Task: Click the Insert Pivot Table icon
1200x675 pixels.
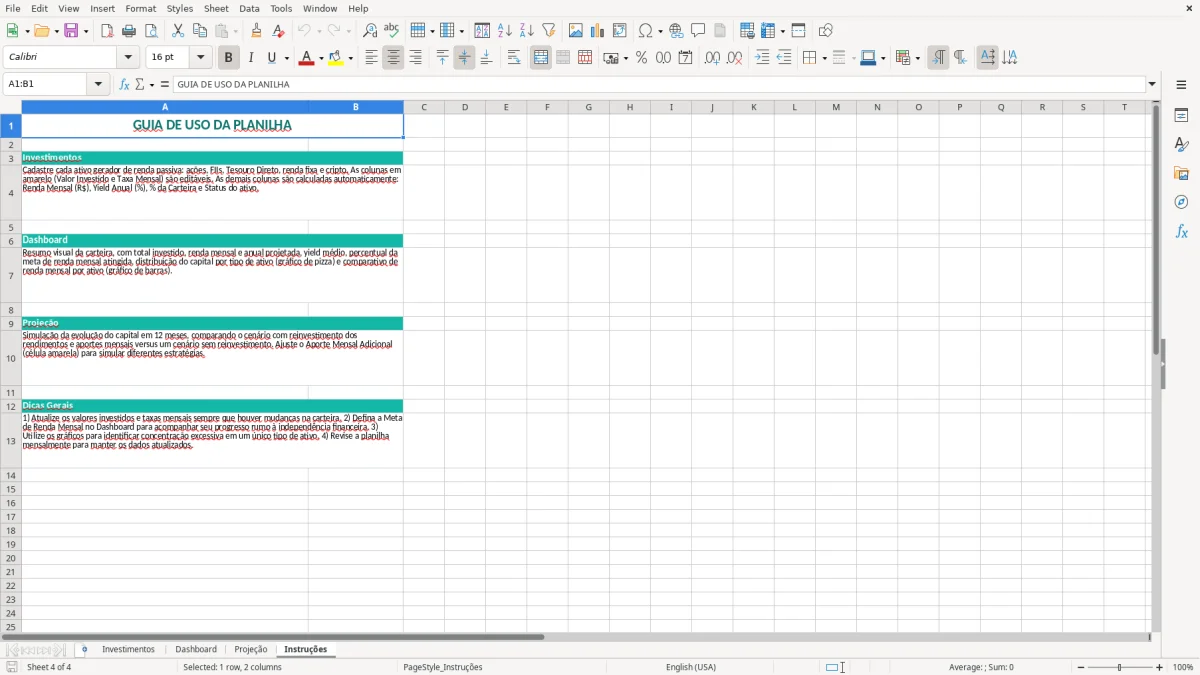Action: point(620,31)
